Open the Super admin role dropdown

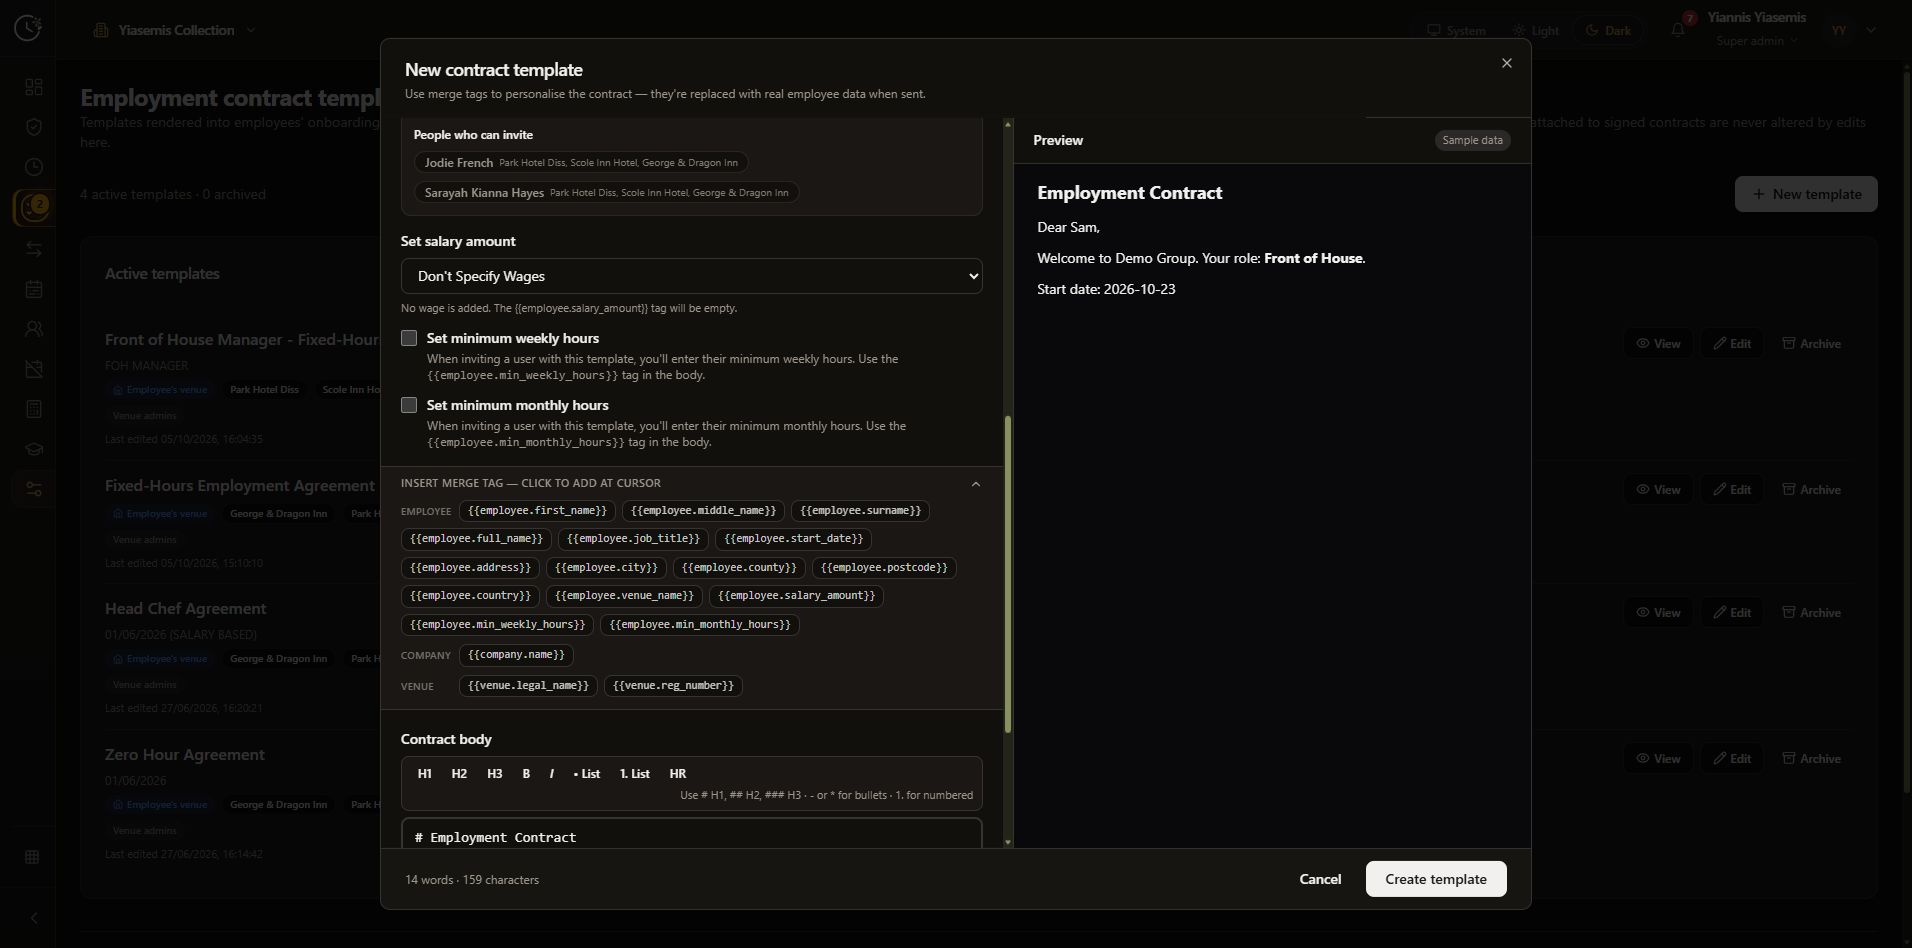(x=1757, y=41)
